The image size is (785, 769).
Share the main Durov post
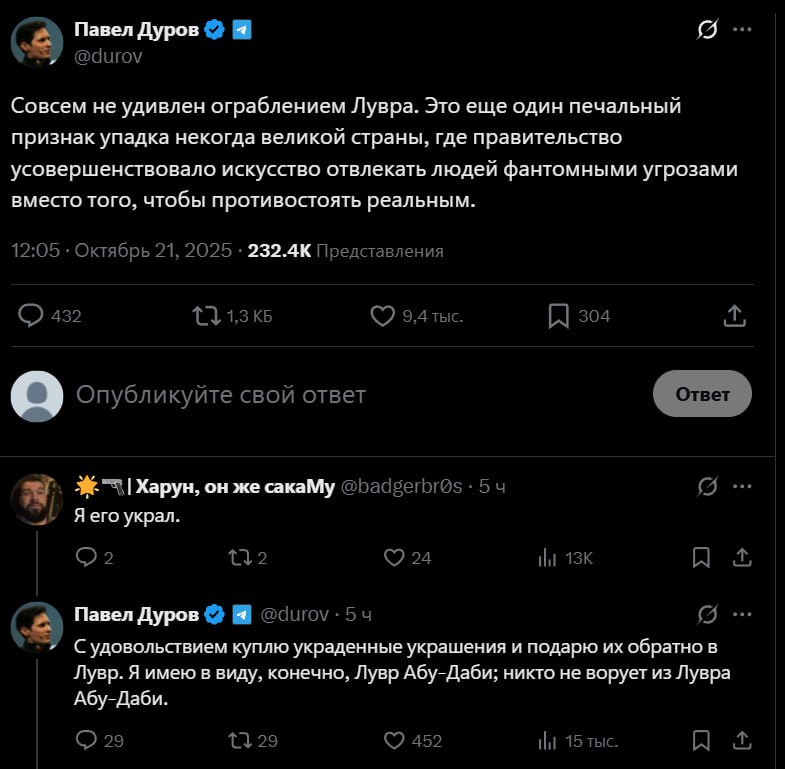(734, 316)
